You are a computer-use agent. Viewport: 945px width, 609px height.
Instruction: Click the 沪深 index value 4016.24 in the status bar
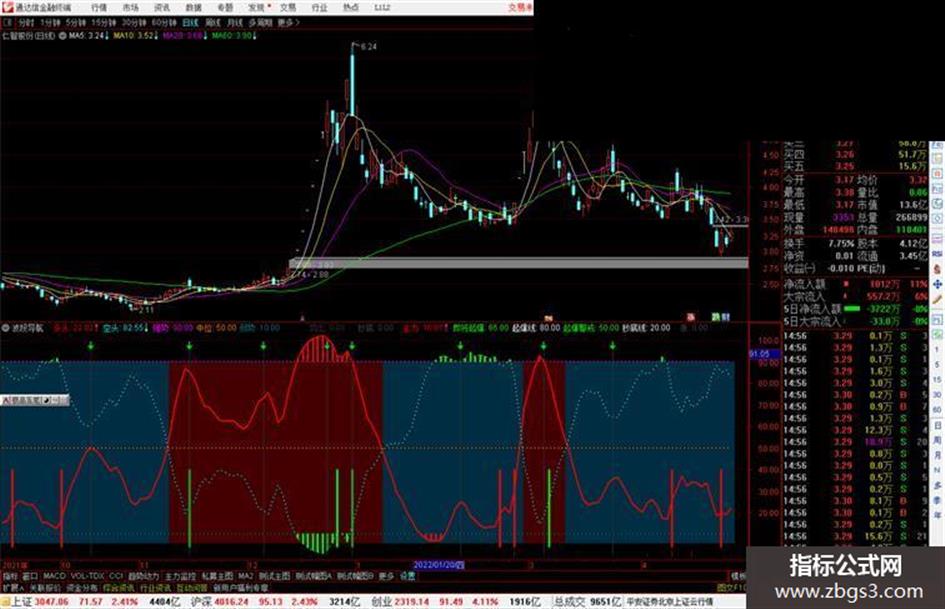point(232,602)
